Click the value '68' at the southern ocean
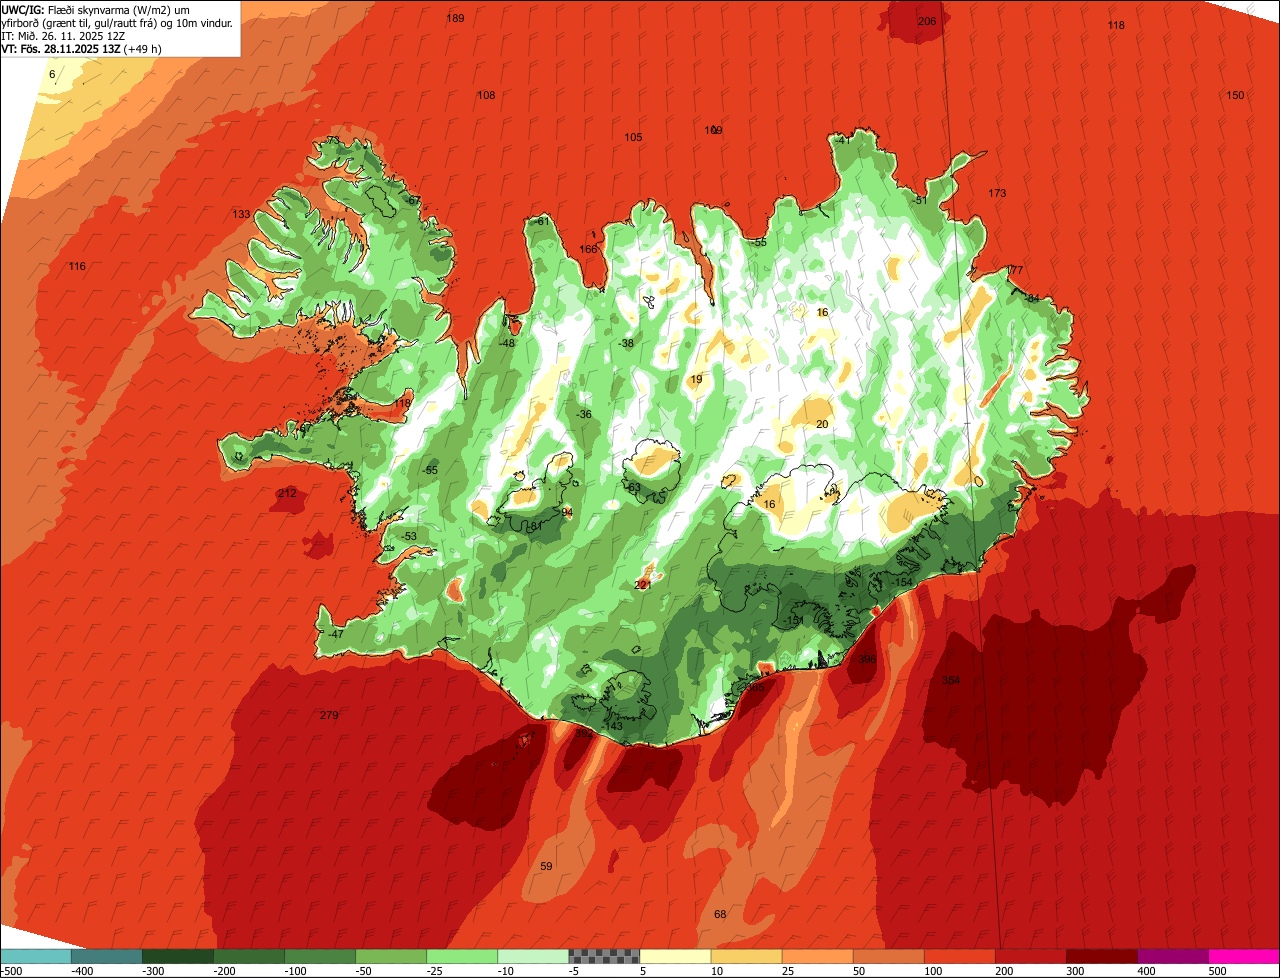The height and width of the screenshot is (978, 1280). point(720,914)
